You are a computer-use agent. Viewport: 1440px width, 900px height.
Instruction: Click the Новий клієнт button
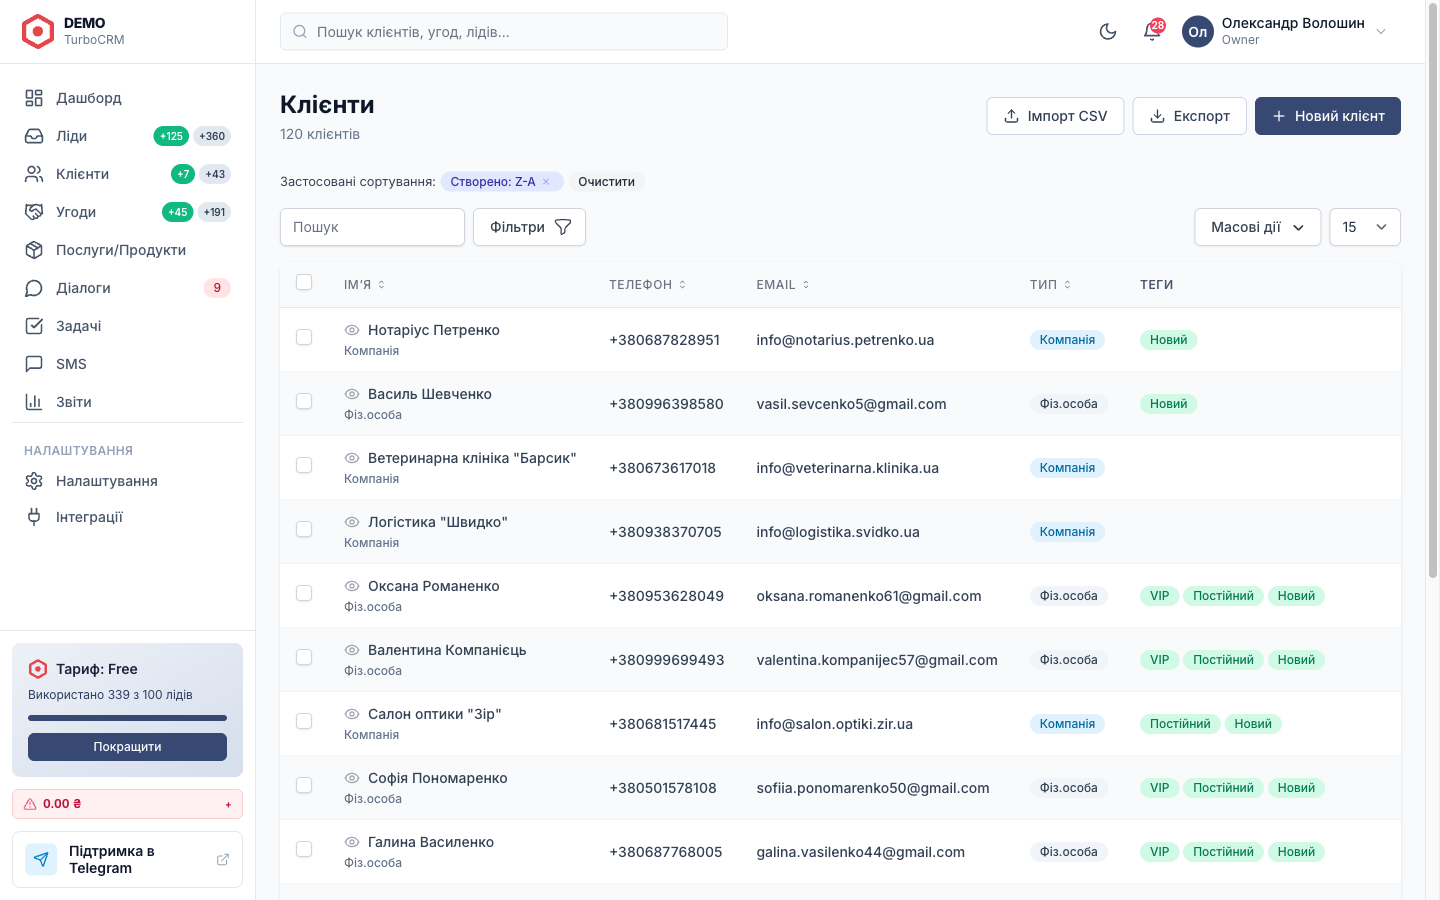click(1328, 116)
